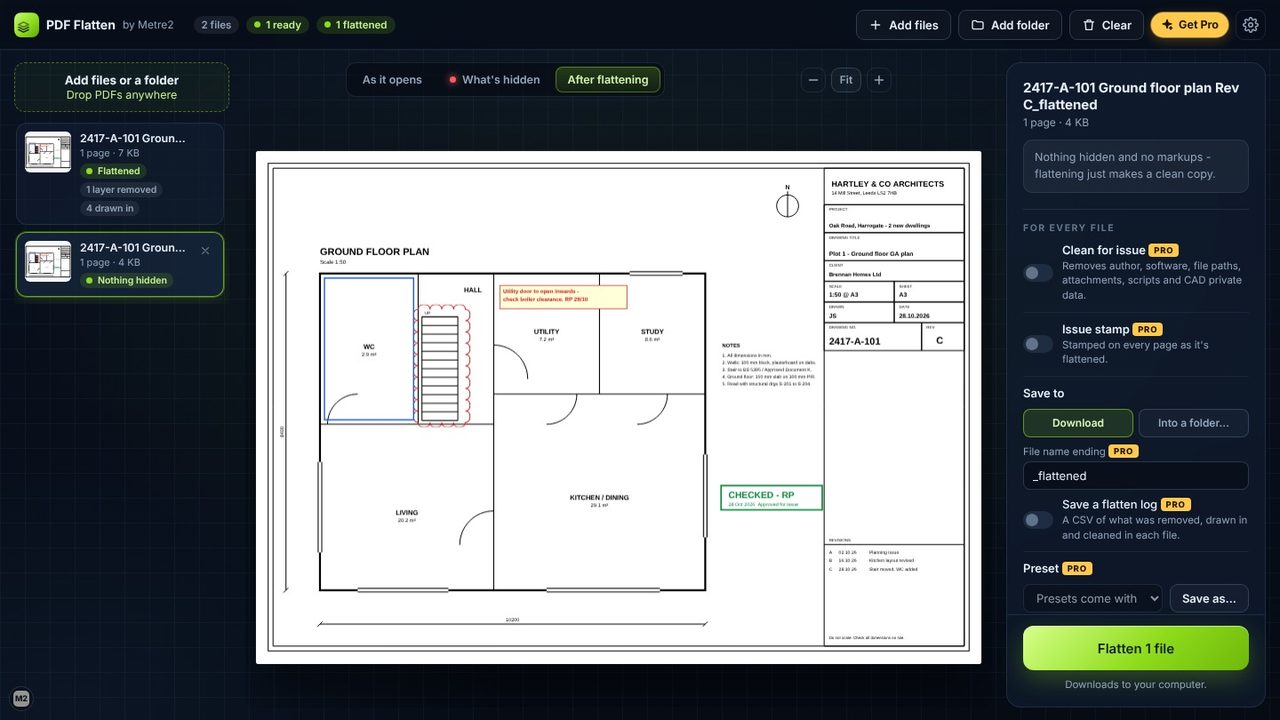Click the PRO badge beside File name ending
Screen dimensions: 1280x720
[1124, 451]
